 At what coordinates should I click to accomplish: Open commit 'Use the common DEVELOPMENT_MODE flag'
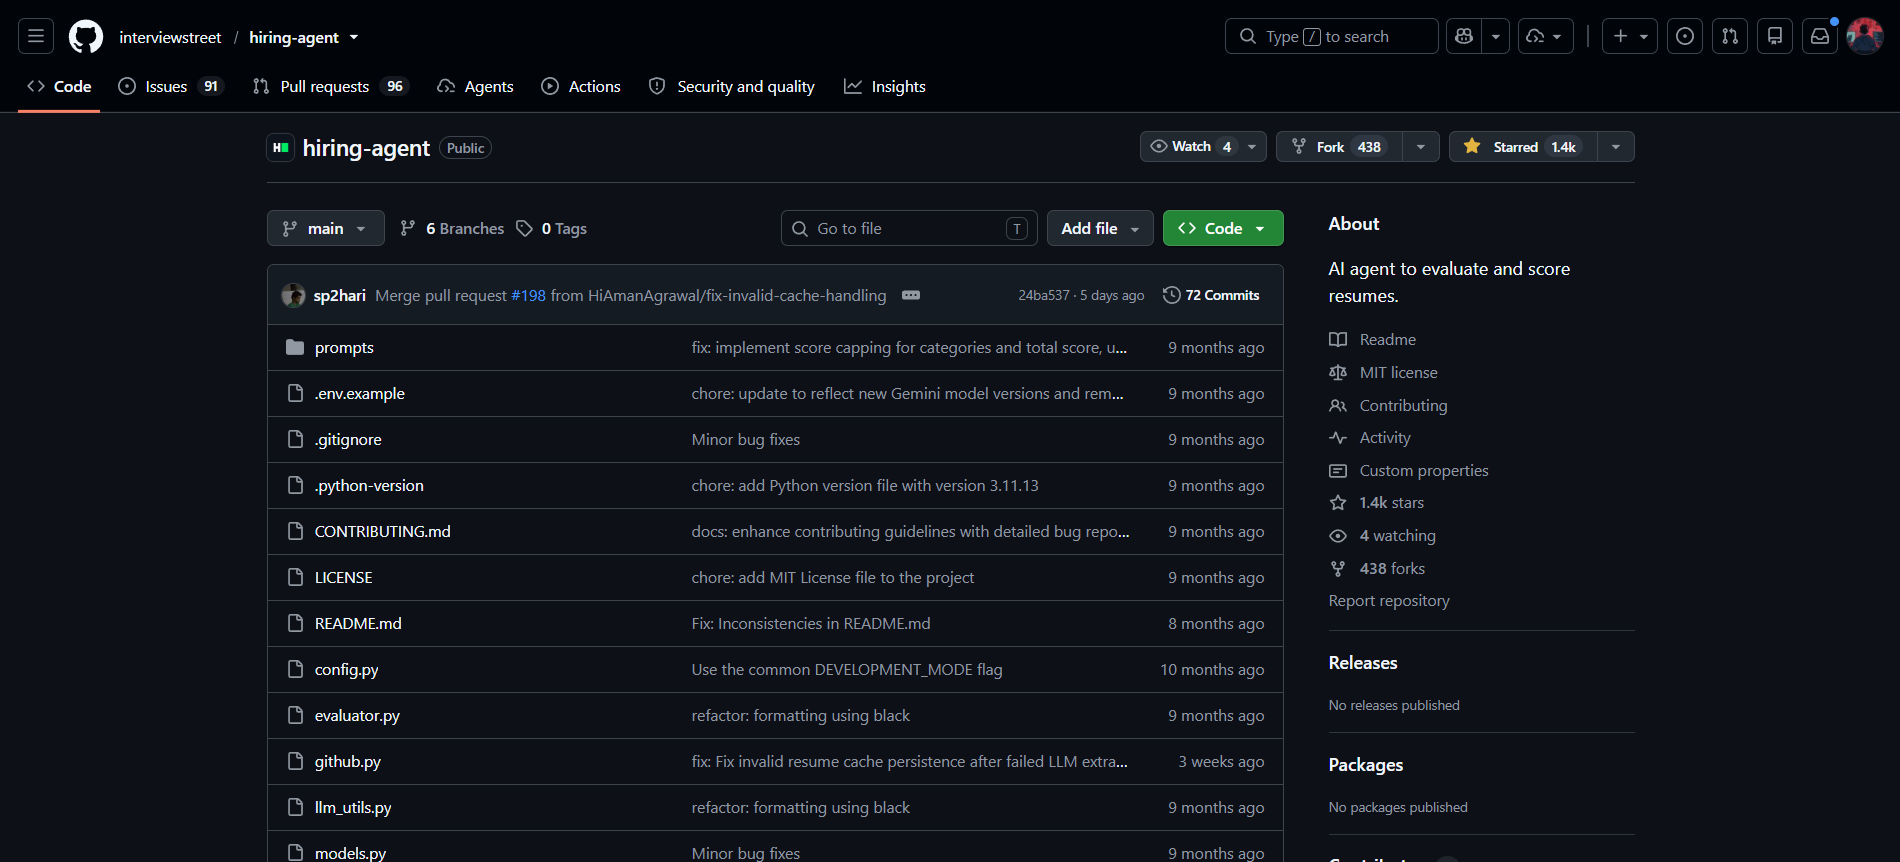pyautogui.click(x=847, y=670)
